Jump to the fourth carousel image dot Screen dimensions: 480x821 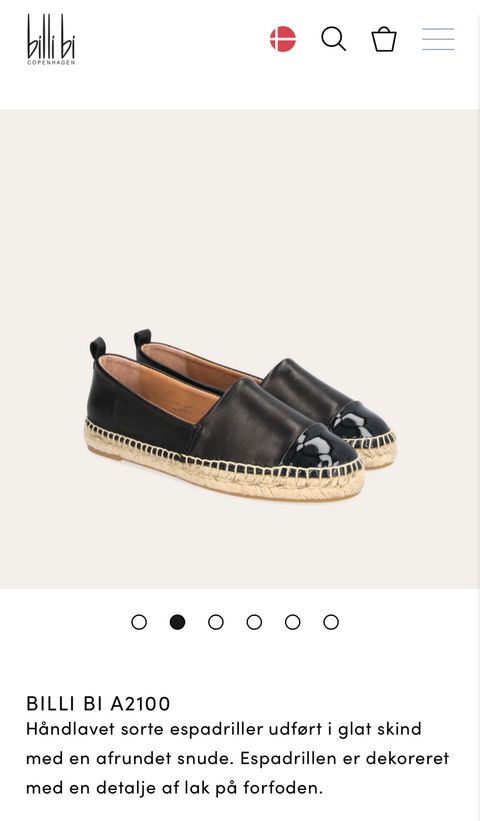[x=254, y=622]
